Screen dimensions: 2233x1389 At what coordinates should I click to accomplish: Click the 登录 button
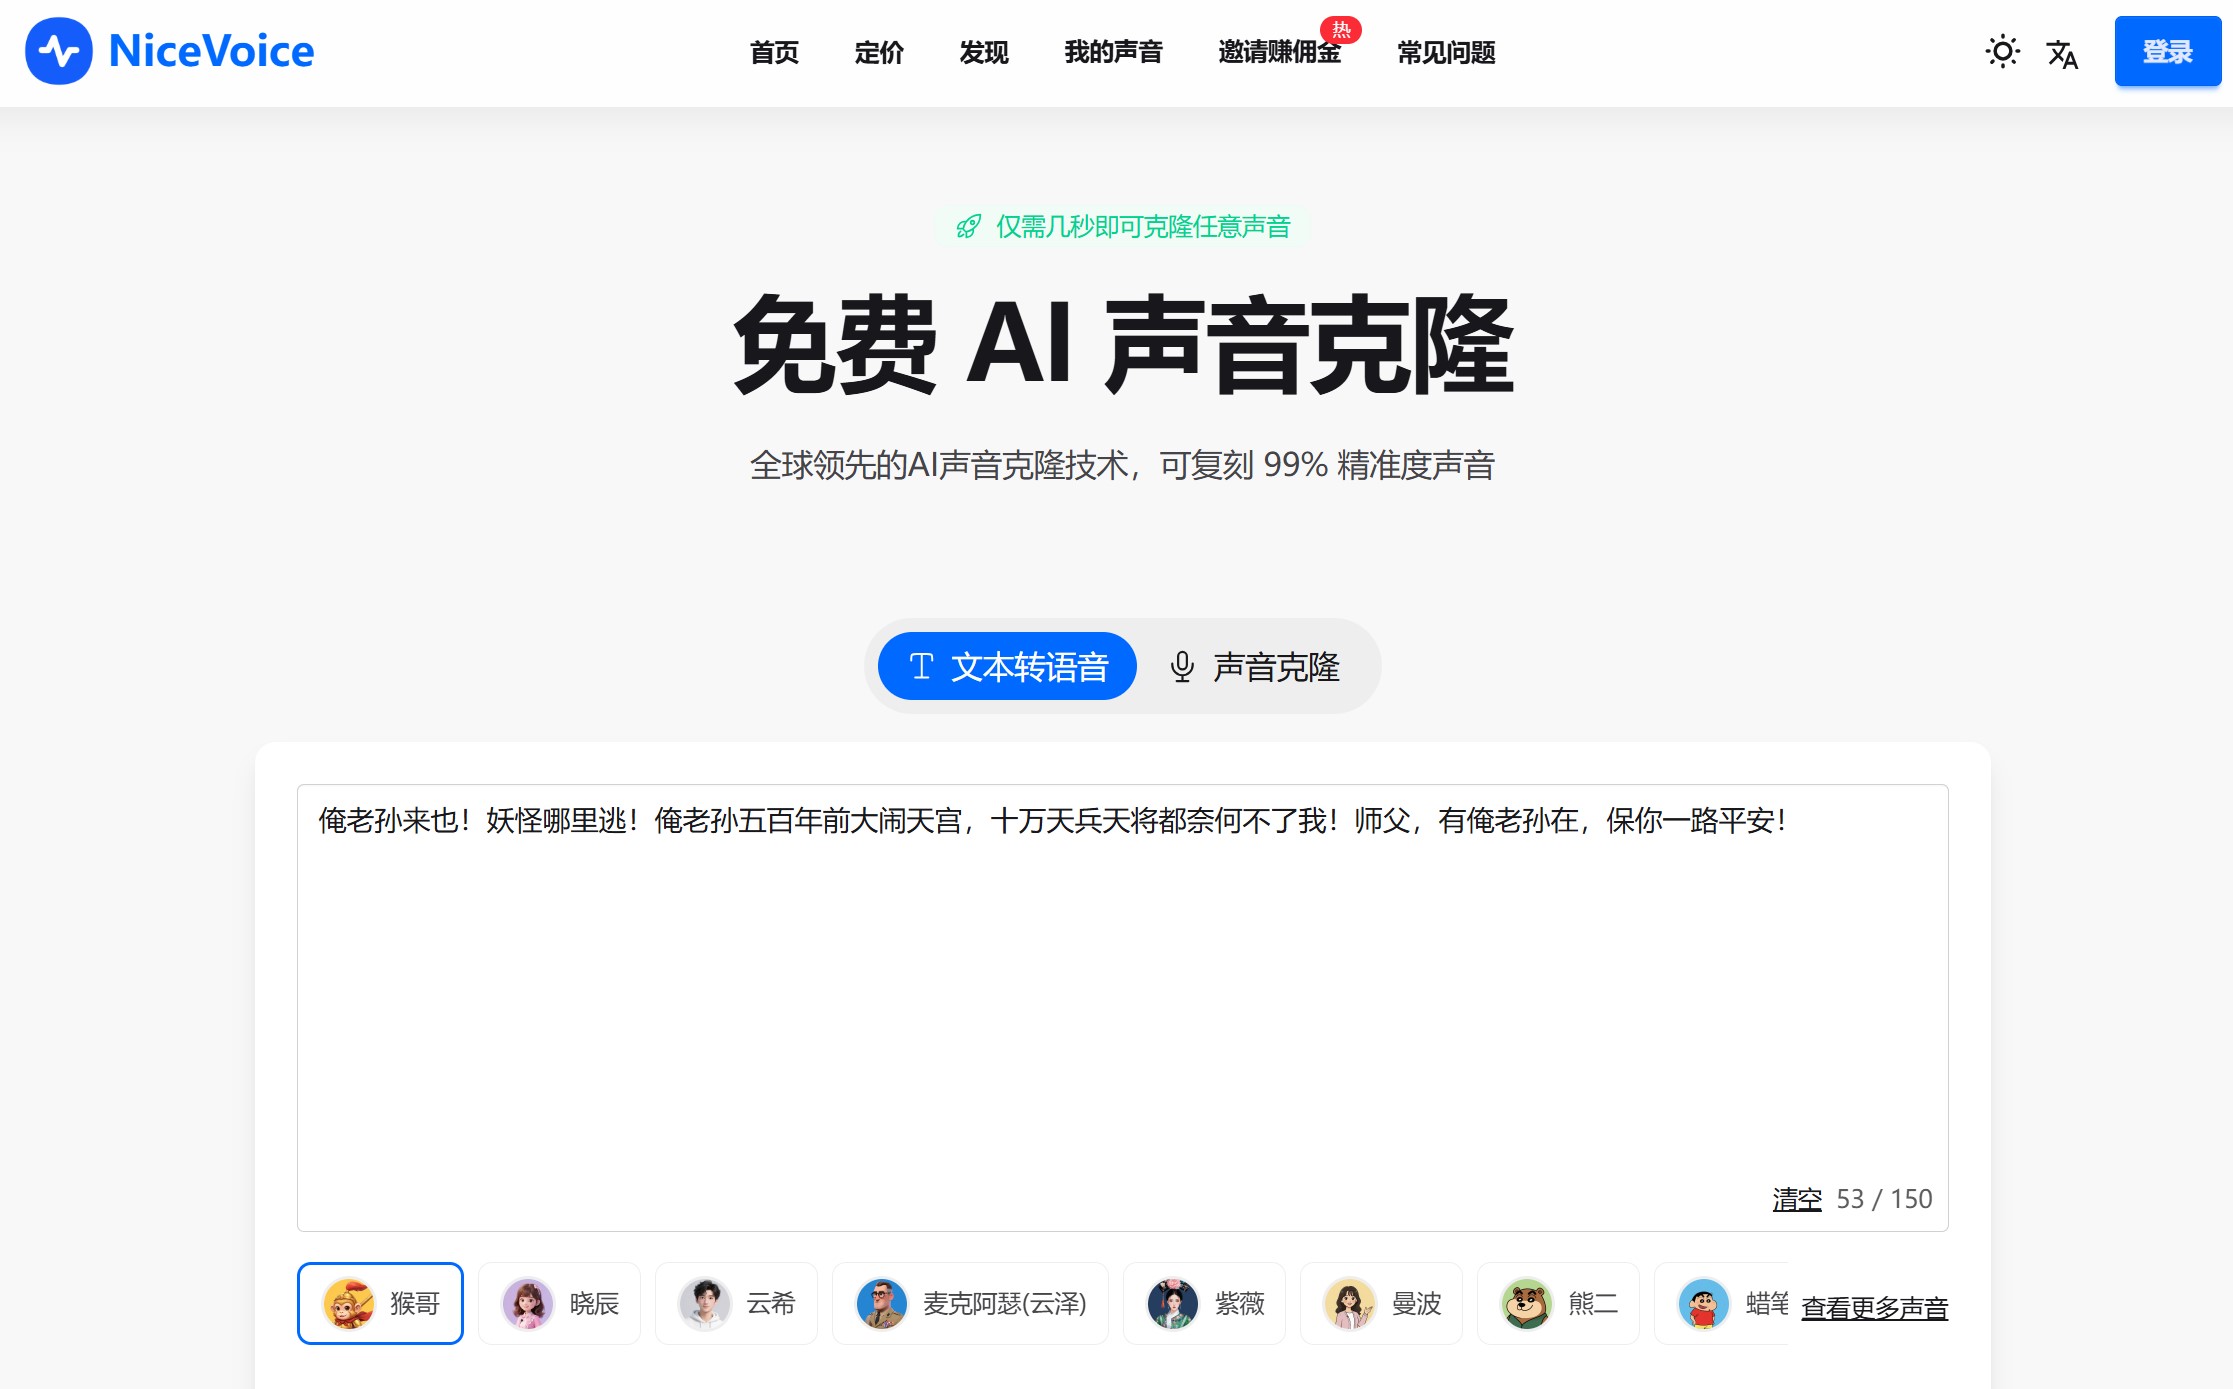pos(2167,51)
